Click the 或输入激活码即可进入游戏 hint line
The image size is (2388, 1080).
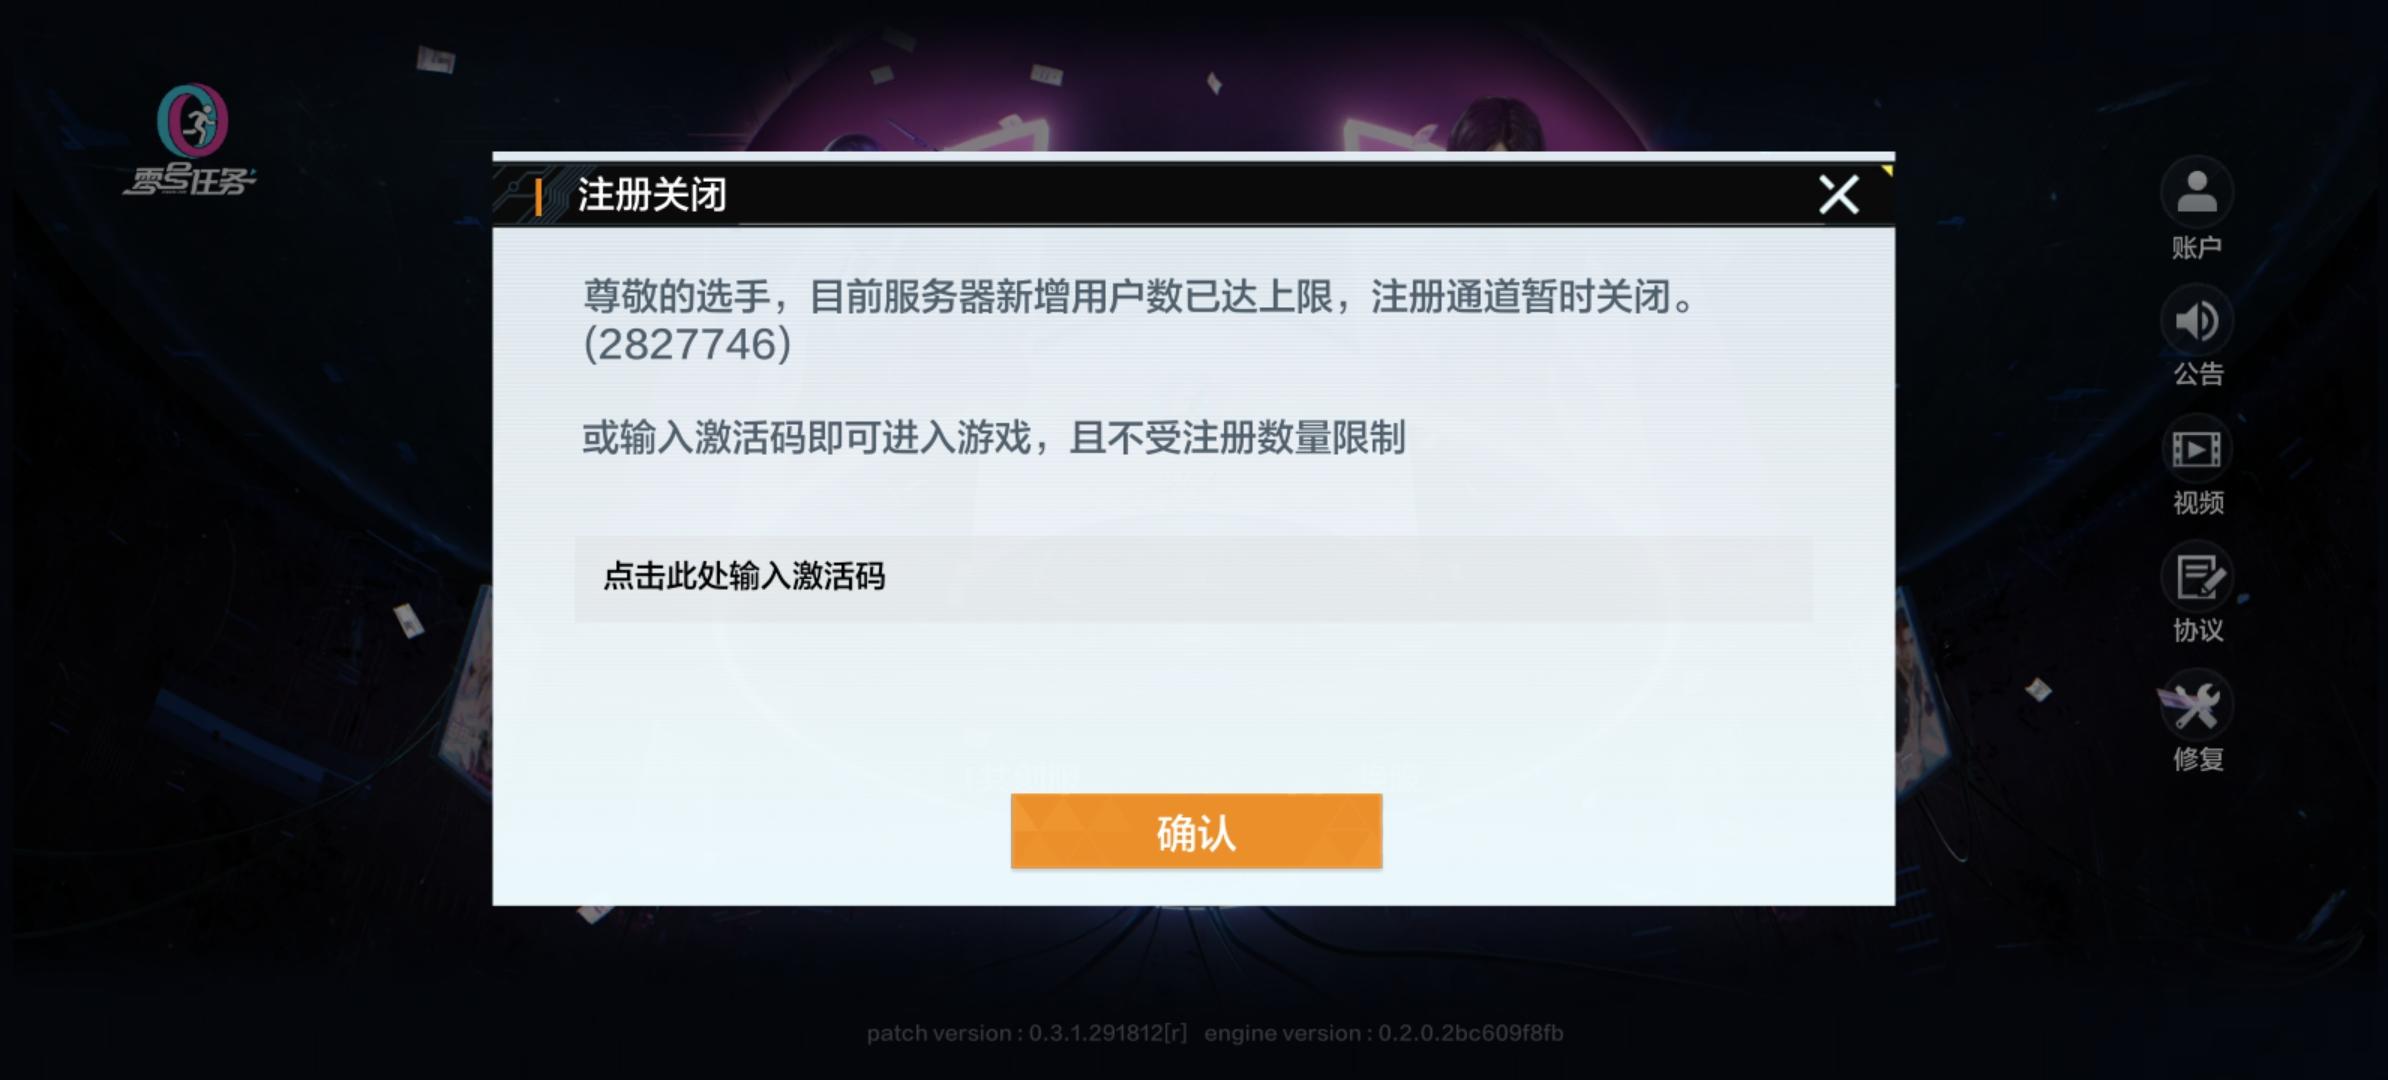[994, 438]
